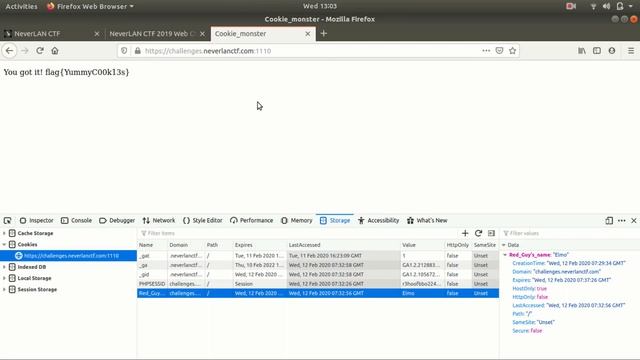Open the Firefox account icon
Screen dimensions: 640x360
pyautogui.click(x=612, y=51)
